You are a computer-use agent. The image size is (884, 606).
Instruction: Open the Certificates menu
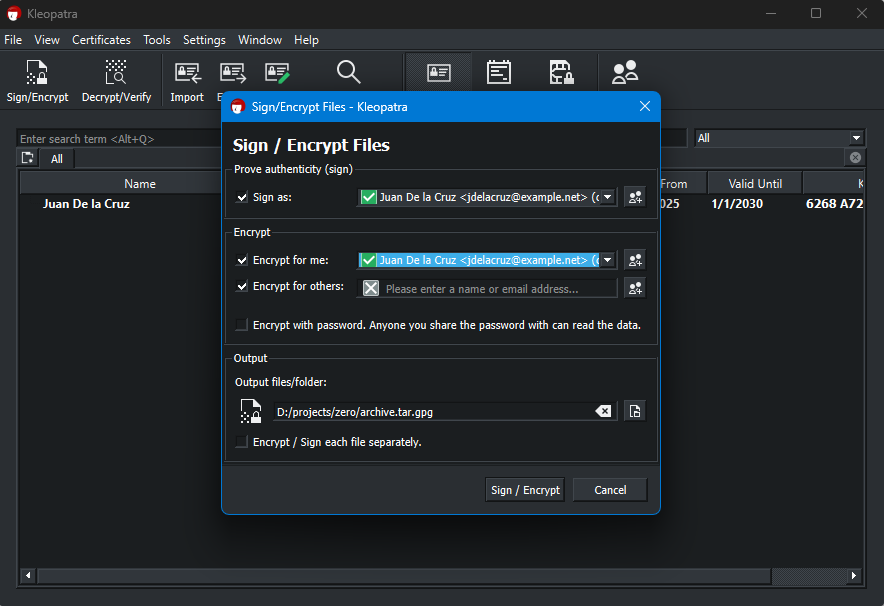[x=101, y=40]
